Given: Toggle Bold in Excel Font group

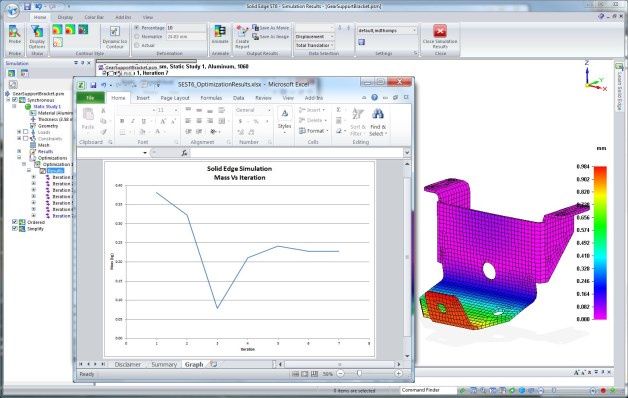Looking at the screenshot, I should (x=122, y=121).
